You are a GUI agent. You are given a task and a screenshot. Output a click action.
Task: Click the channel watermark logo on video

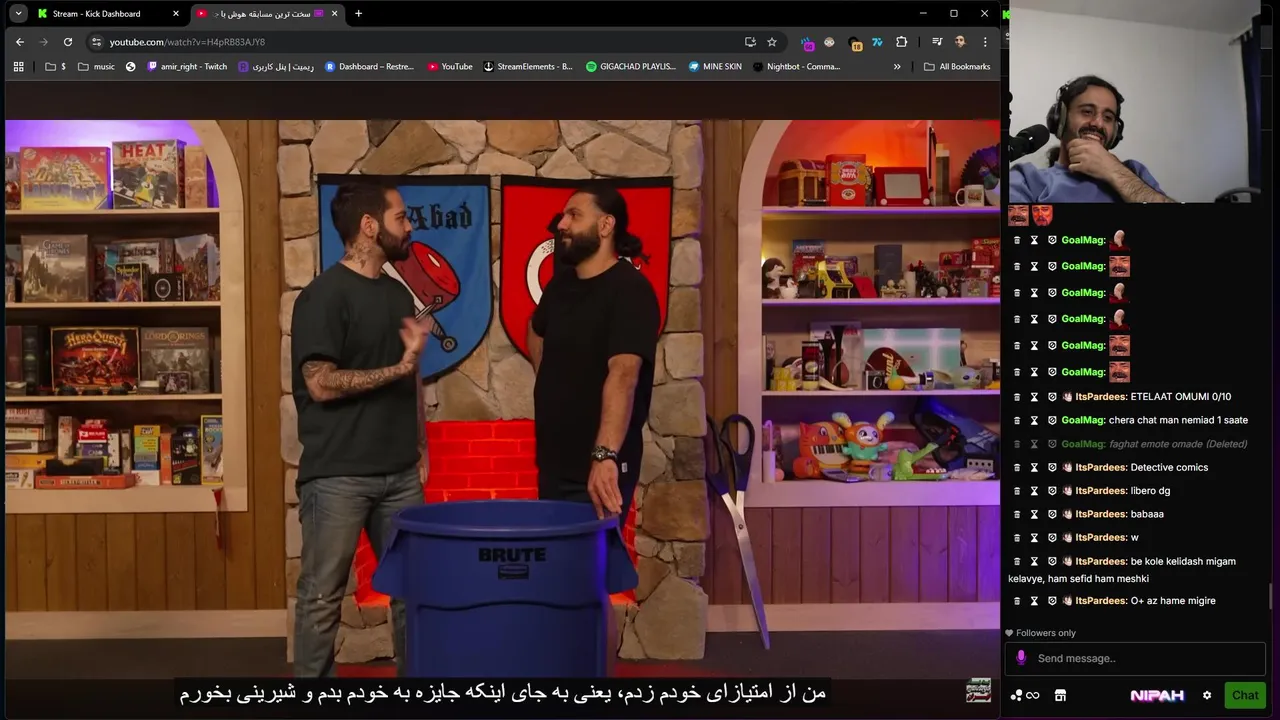click(978, 691)
